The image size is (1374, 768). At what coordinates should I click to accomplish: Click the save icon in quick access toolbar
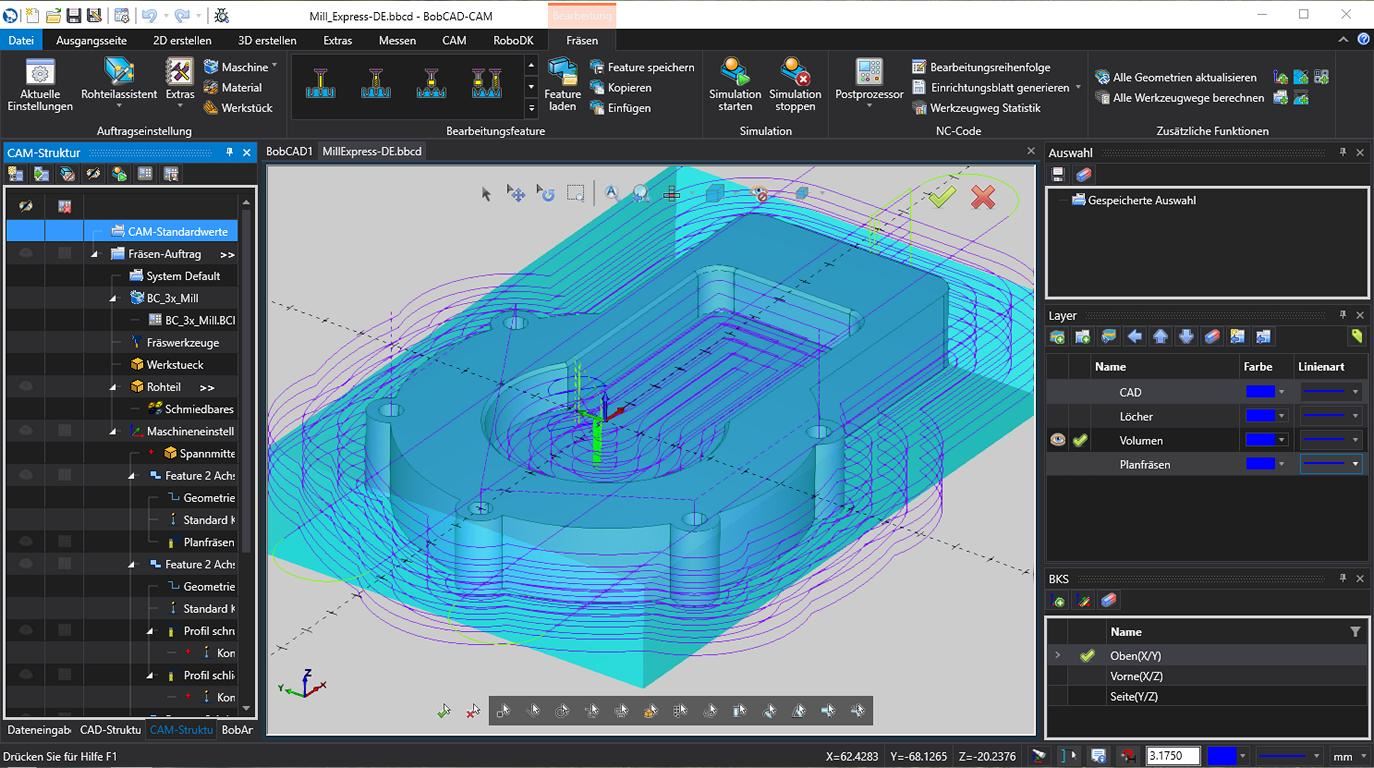(73, 15)
